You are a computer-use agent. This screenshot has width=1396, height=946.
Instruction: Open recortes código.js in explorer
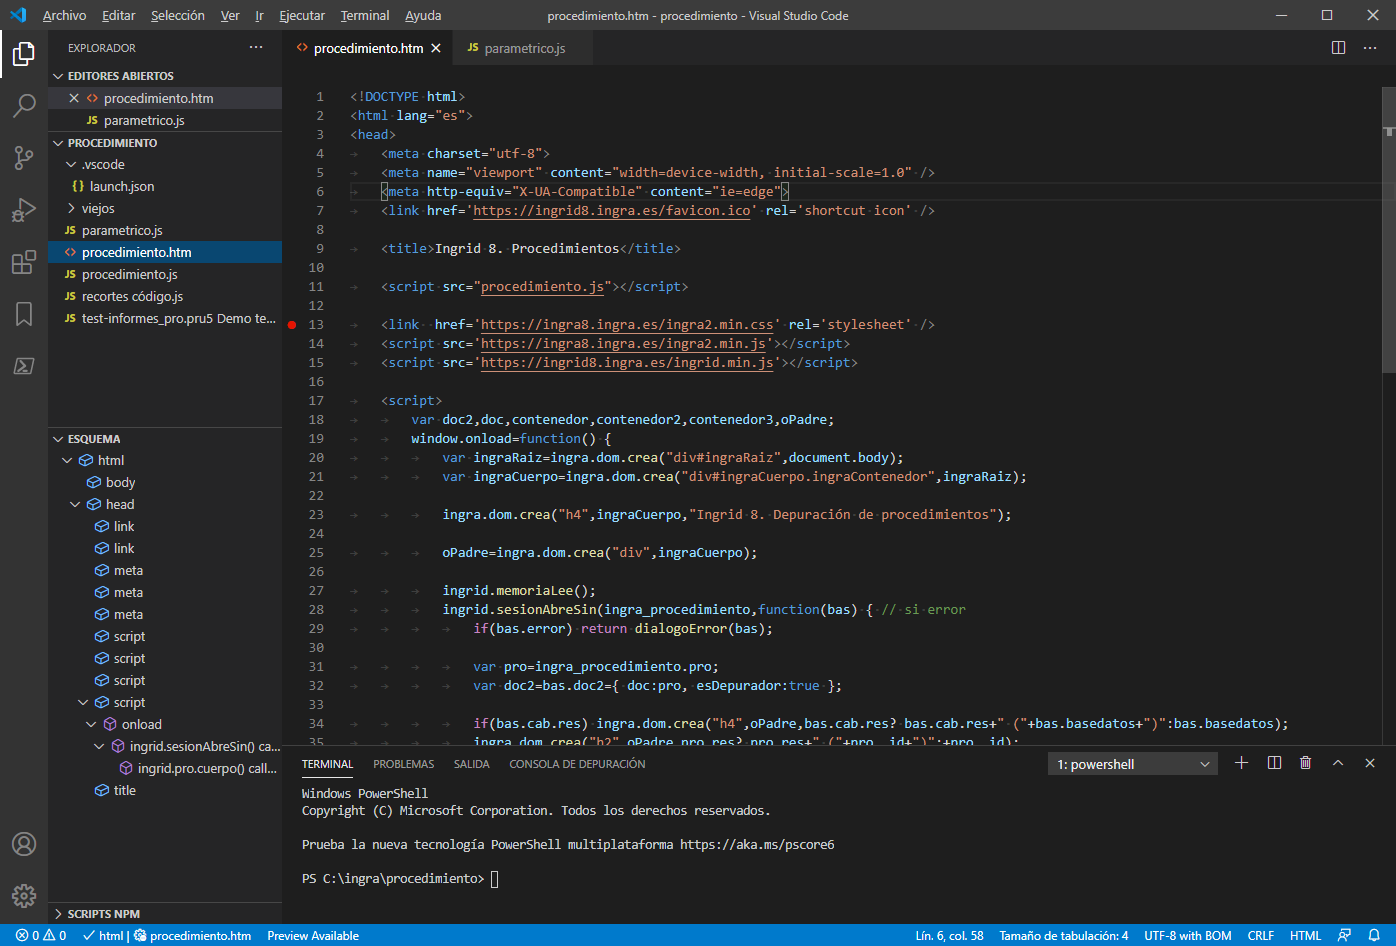pyautogui.click(x=133, y=296)
